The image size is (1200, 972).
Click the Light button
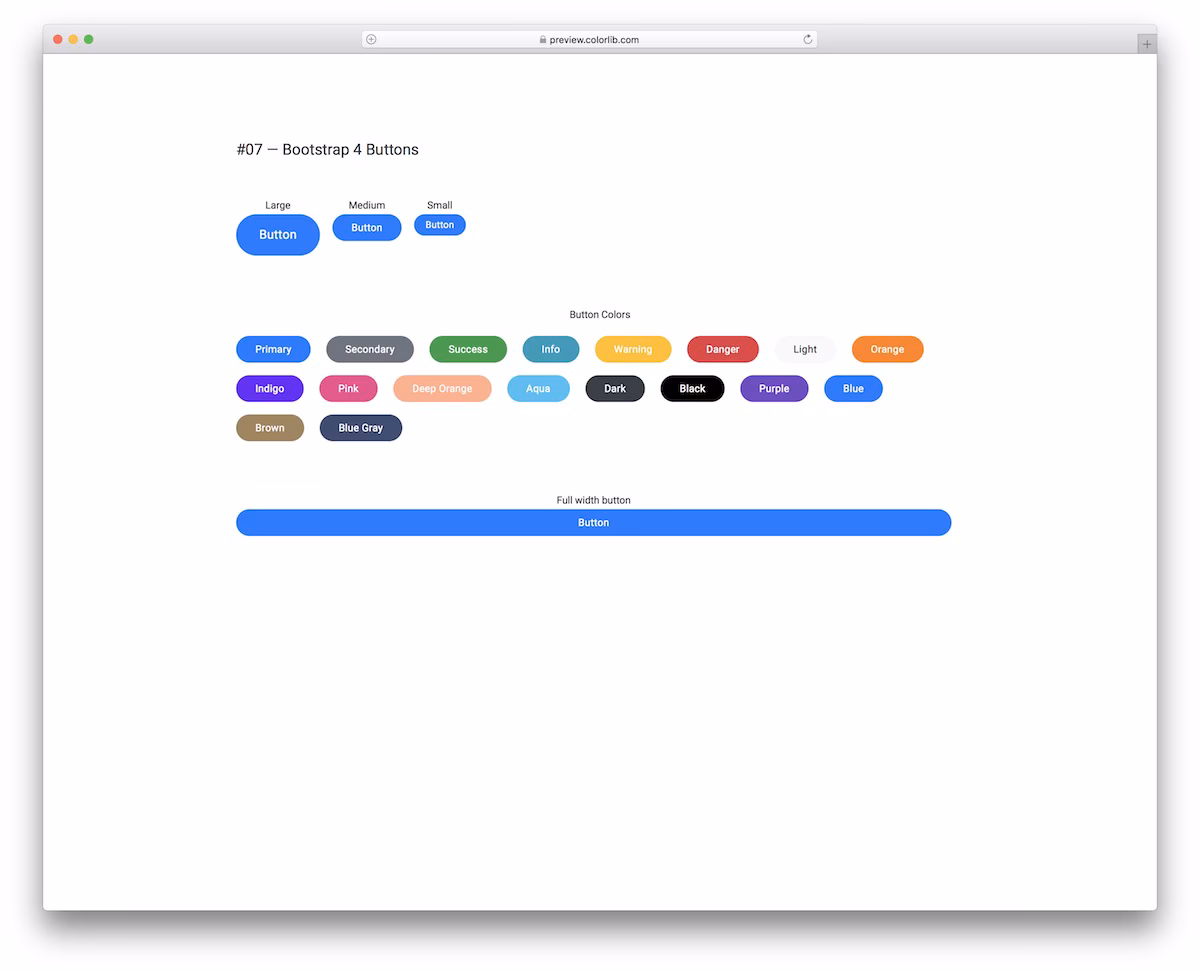[x=805, y=349]
